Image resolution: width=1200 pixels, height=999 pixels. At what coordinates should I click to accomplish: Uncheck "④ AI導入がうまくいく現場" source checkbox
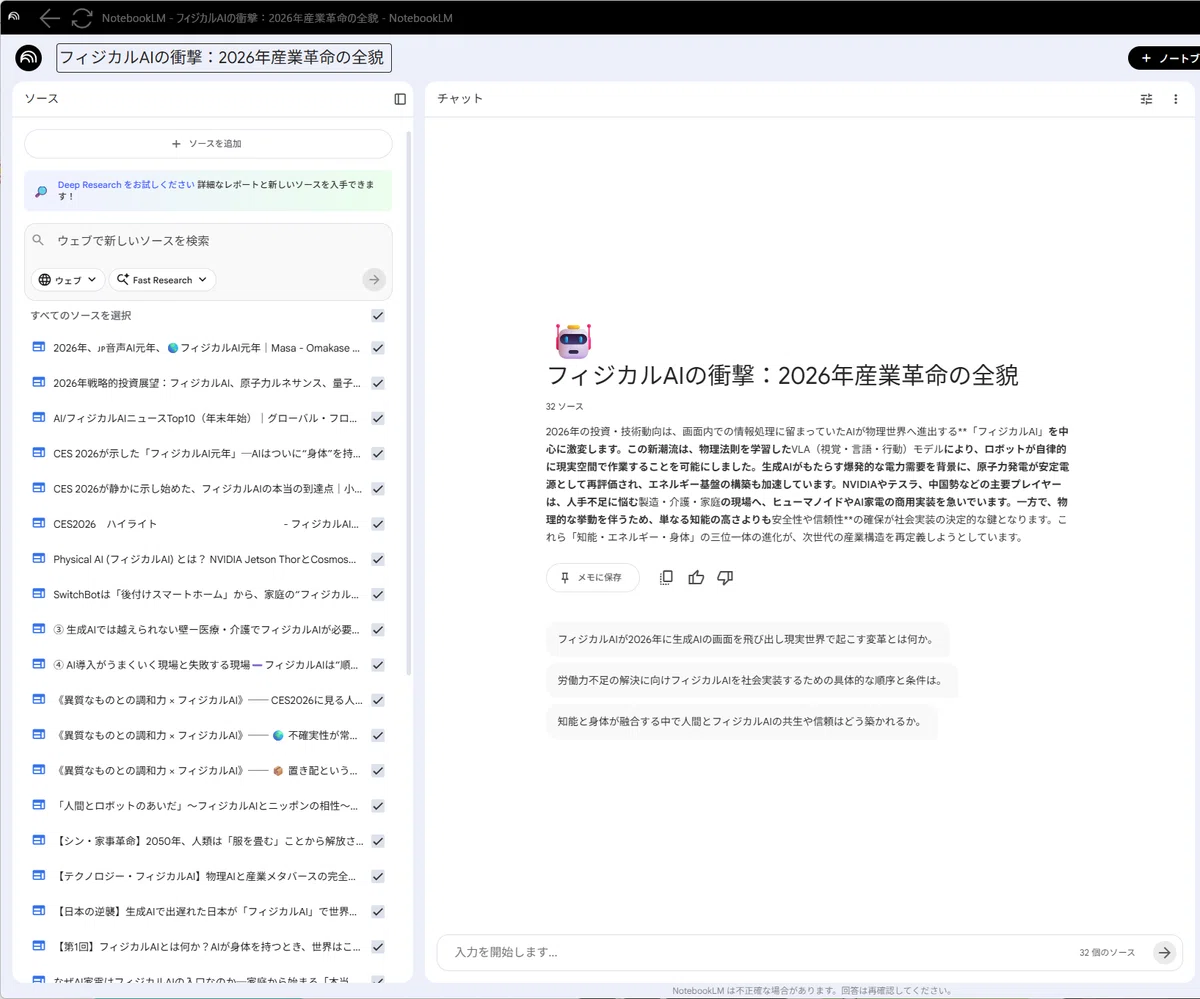point(378,664)
